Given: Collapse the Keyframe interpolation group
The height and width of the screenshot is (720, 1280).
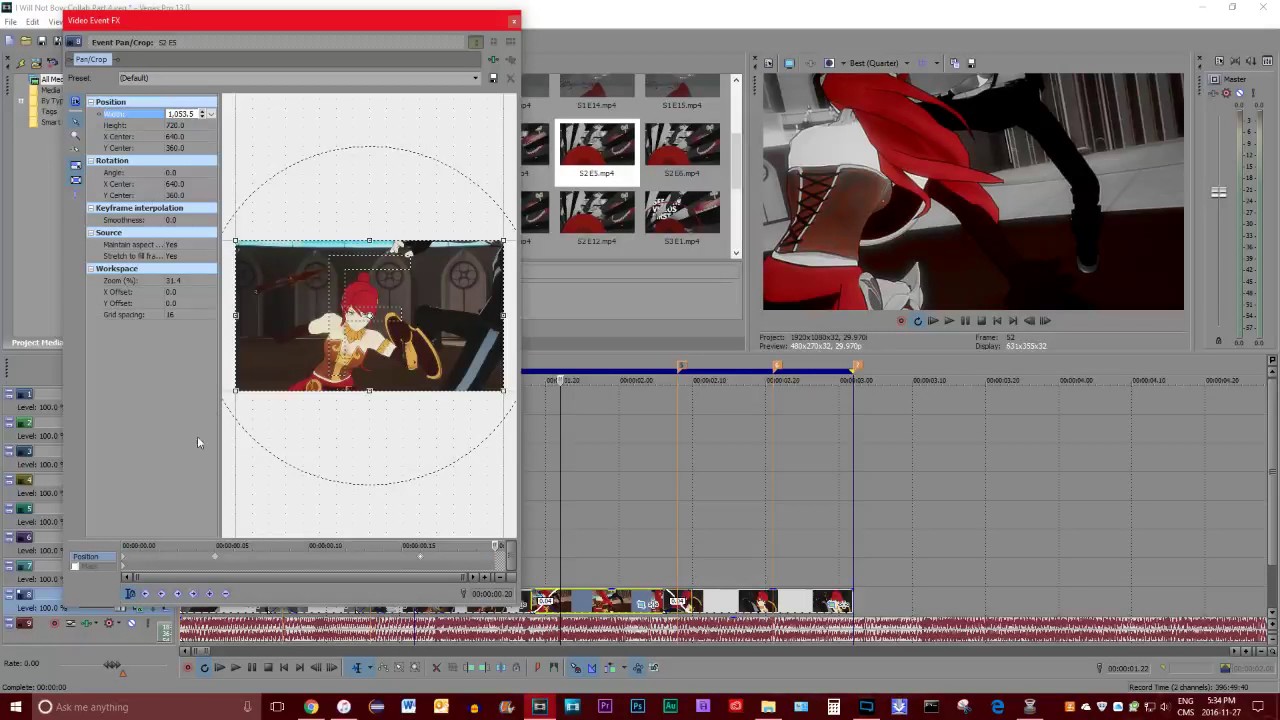Looking at the screenshot, I should coord(91,208).
